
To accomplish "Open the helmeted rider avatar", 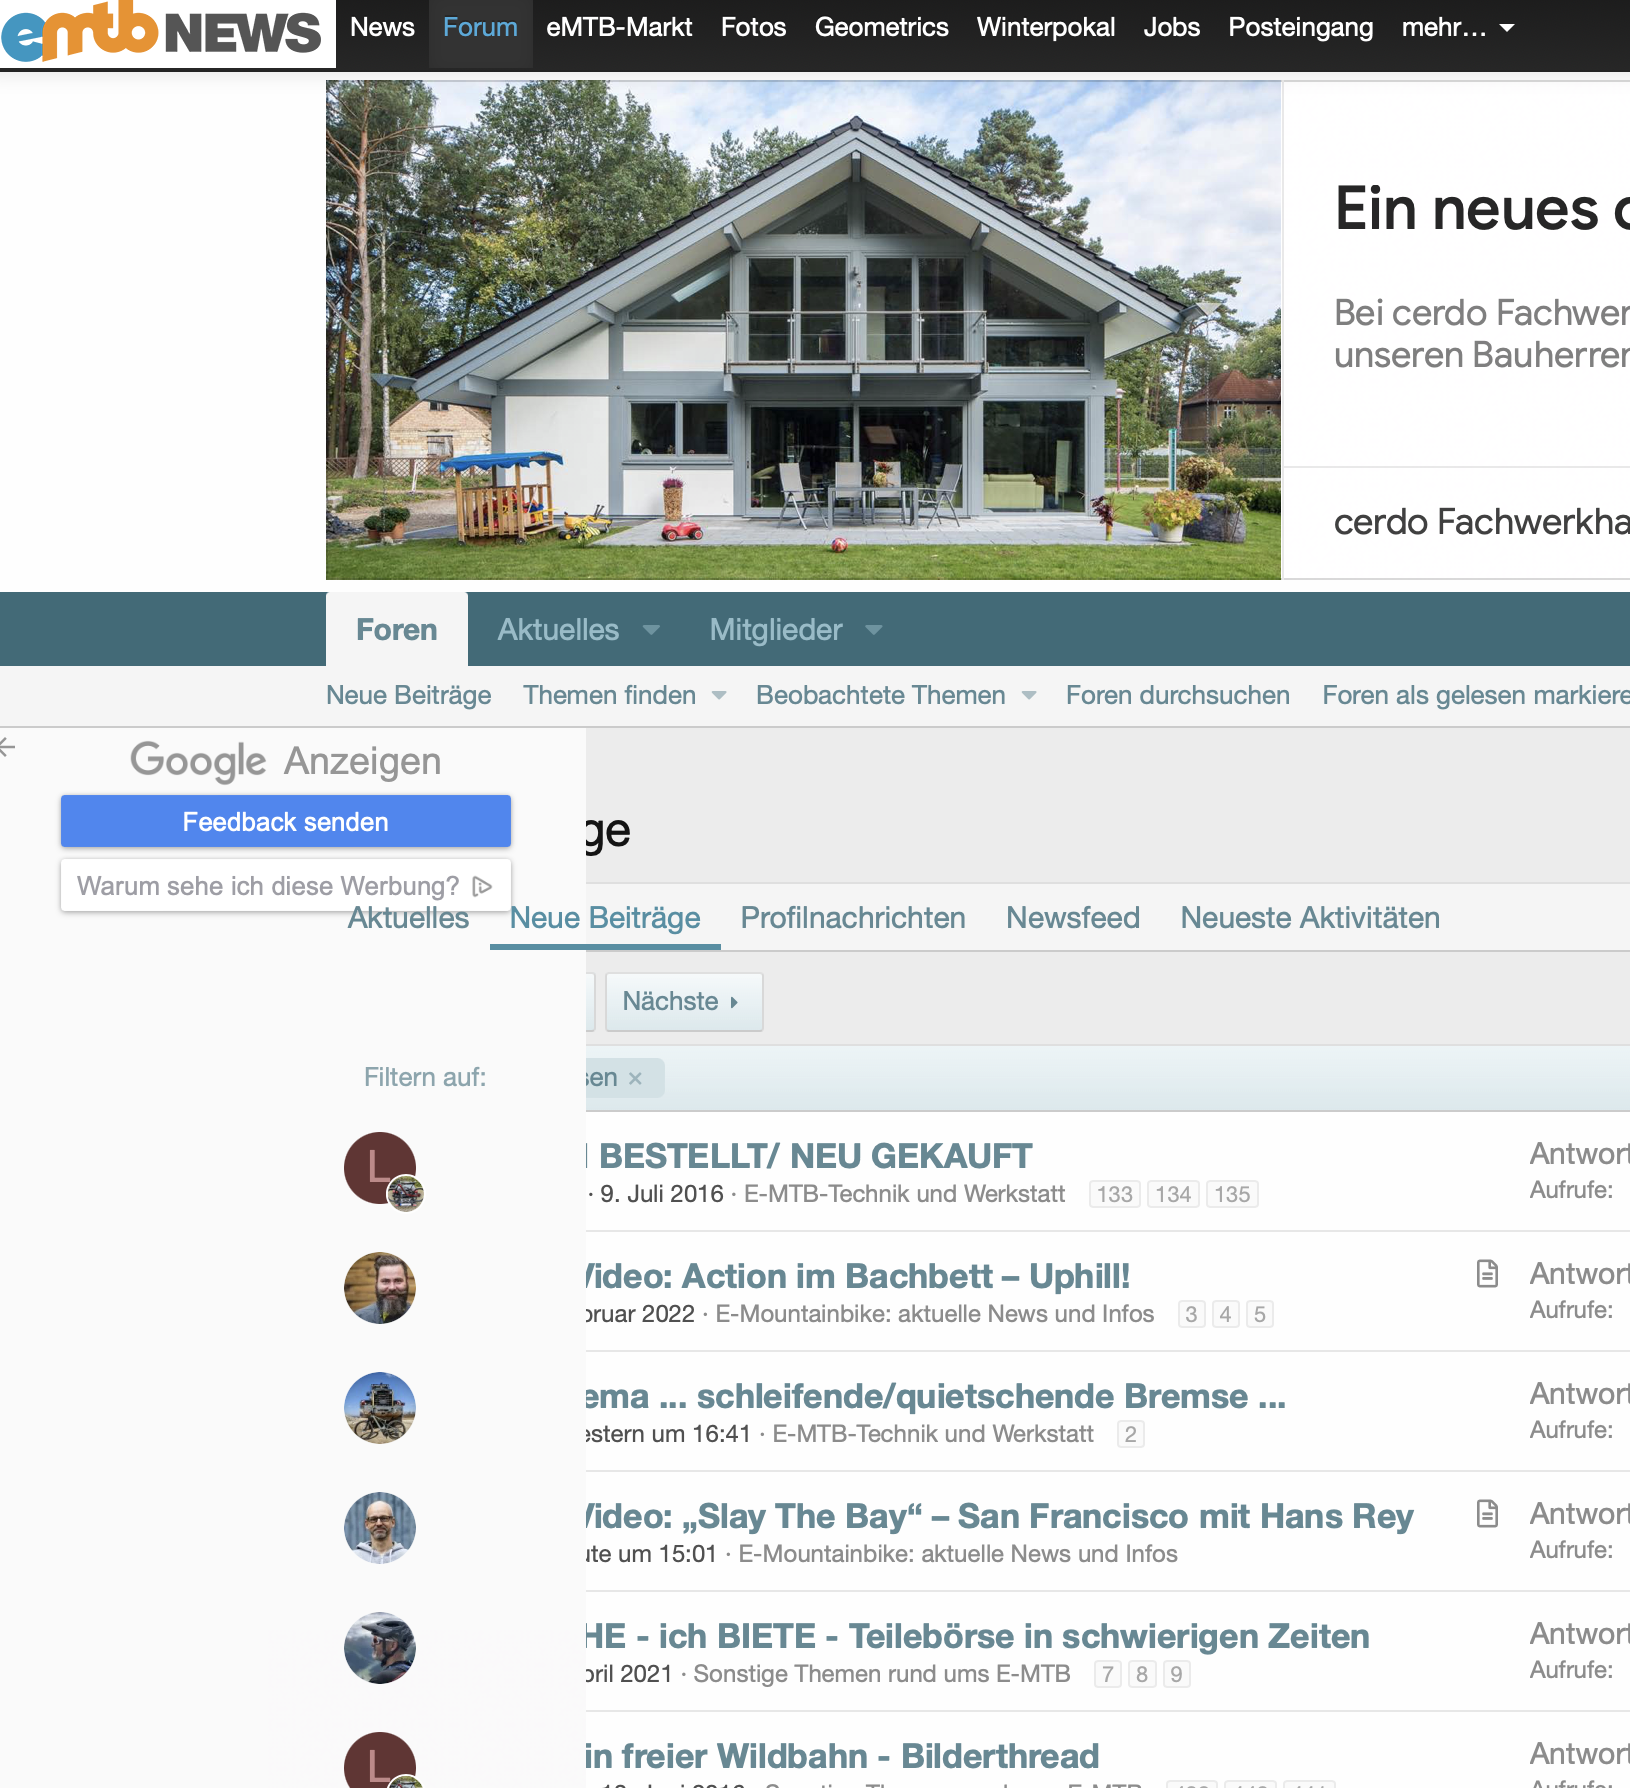I will [380, 1648].
